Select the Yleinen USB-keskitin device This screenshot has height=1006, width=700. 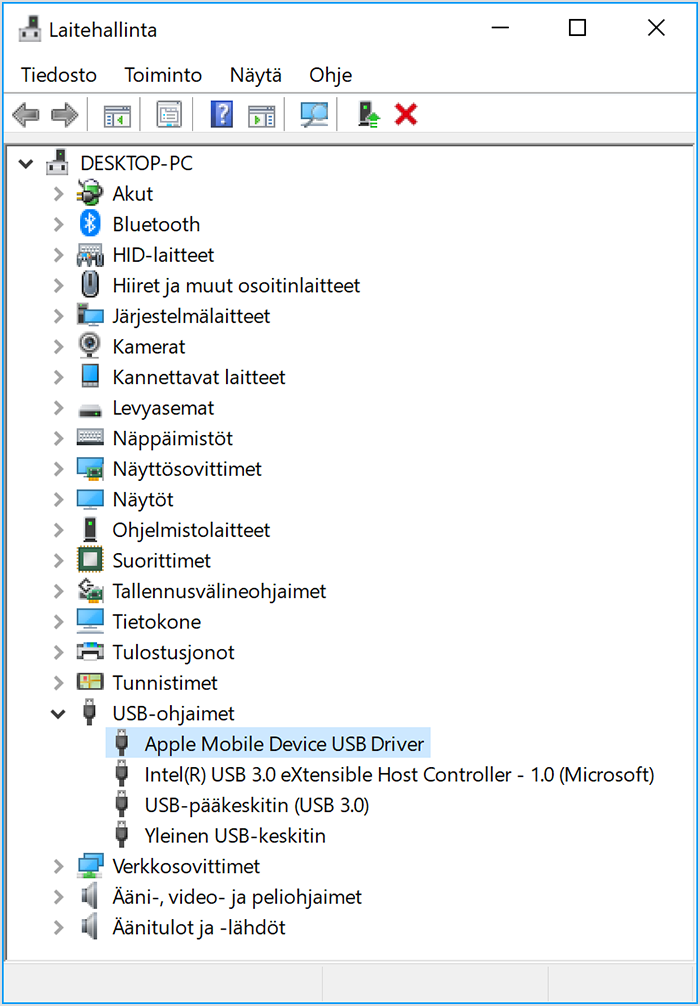pos(235,835)
